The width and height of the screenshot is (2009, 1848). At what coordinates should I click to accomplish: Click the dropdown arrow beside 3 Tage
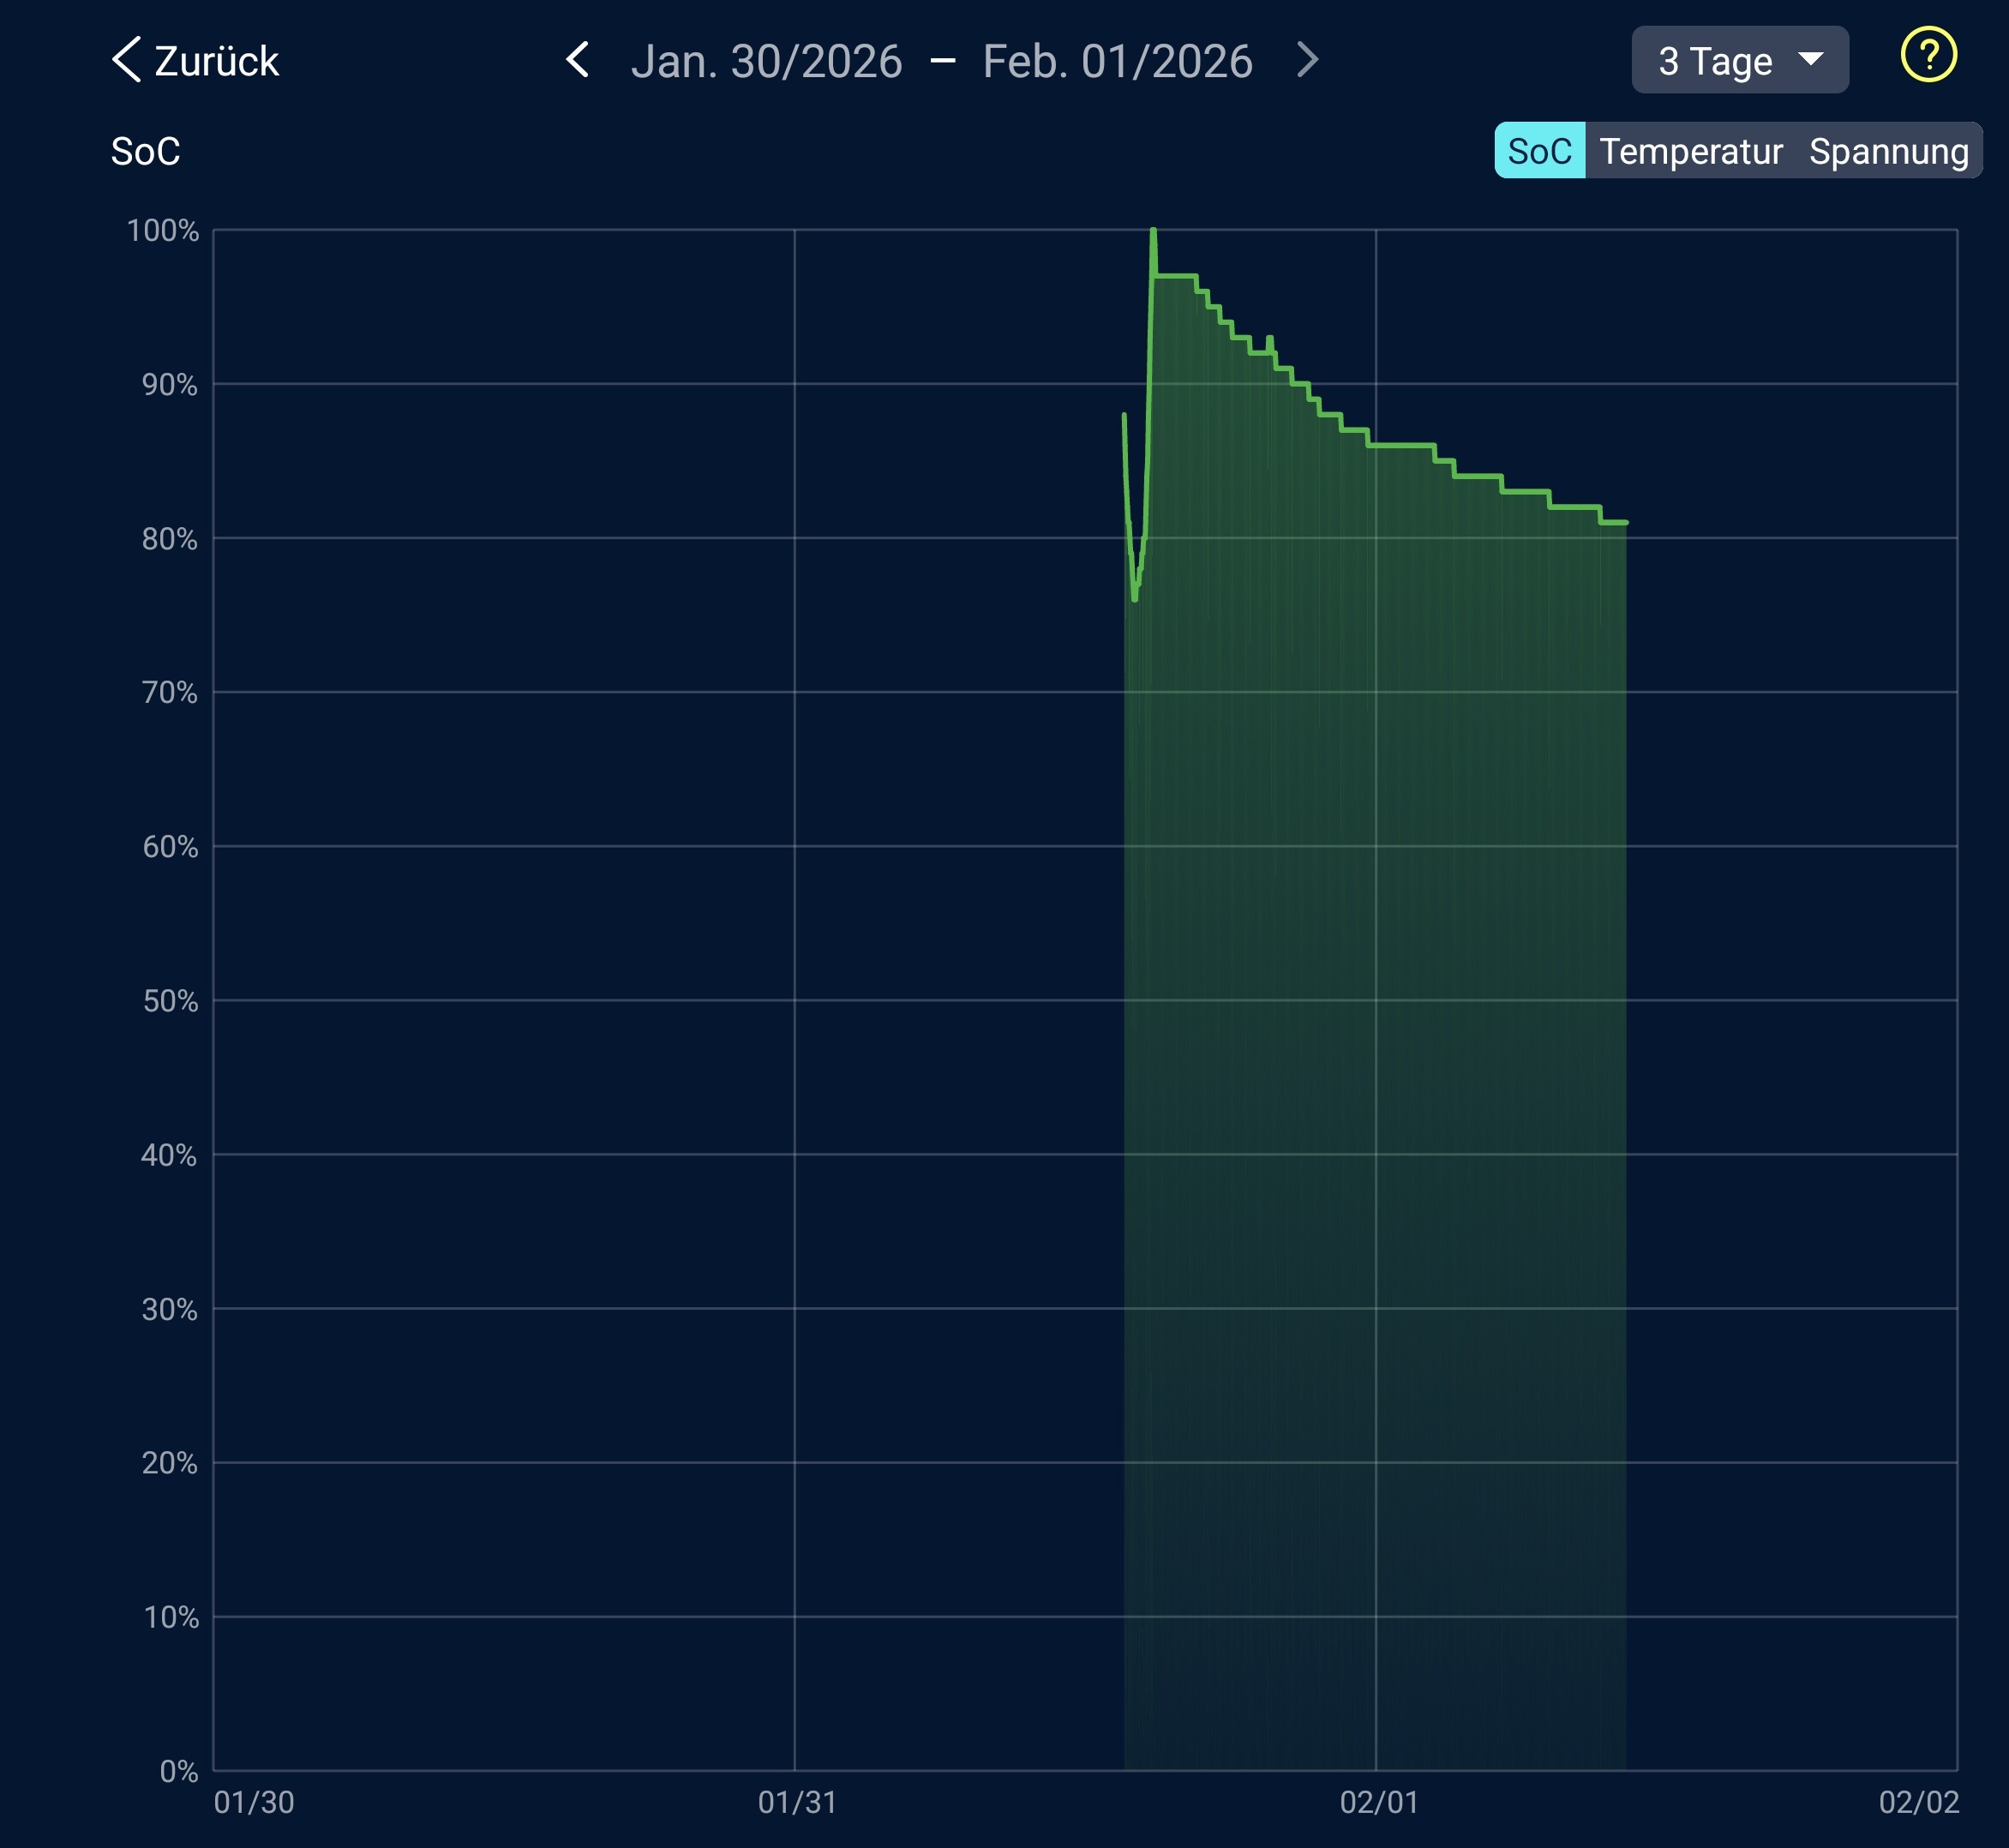[x=1810, y=59]
